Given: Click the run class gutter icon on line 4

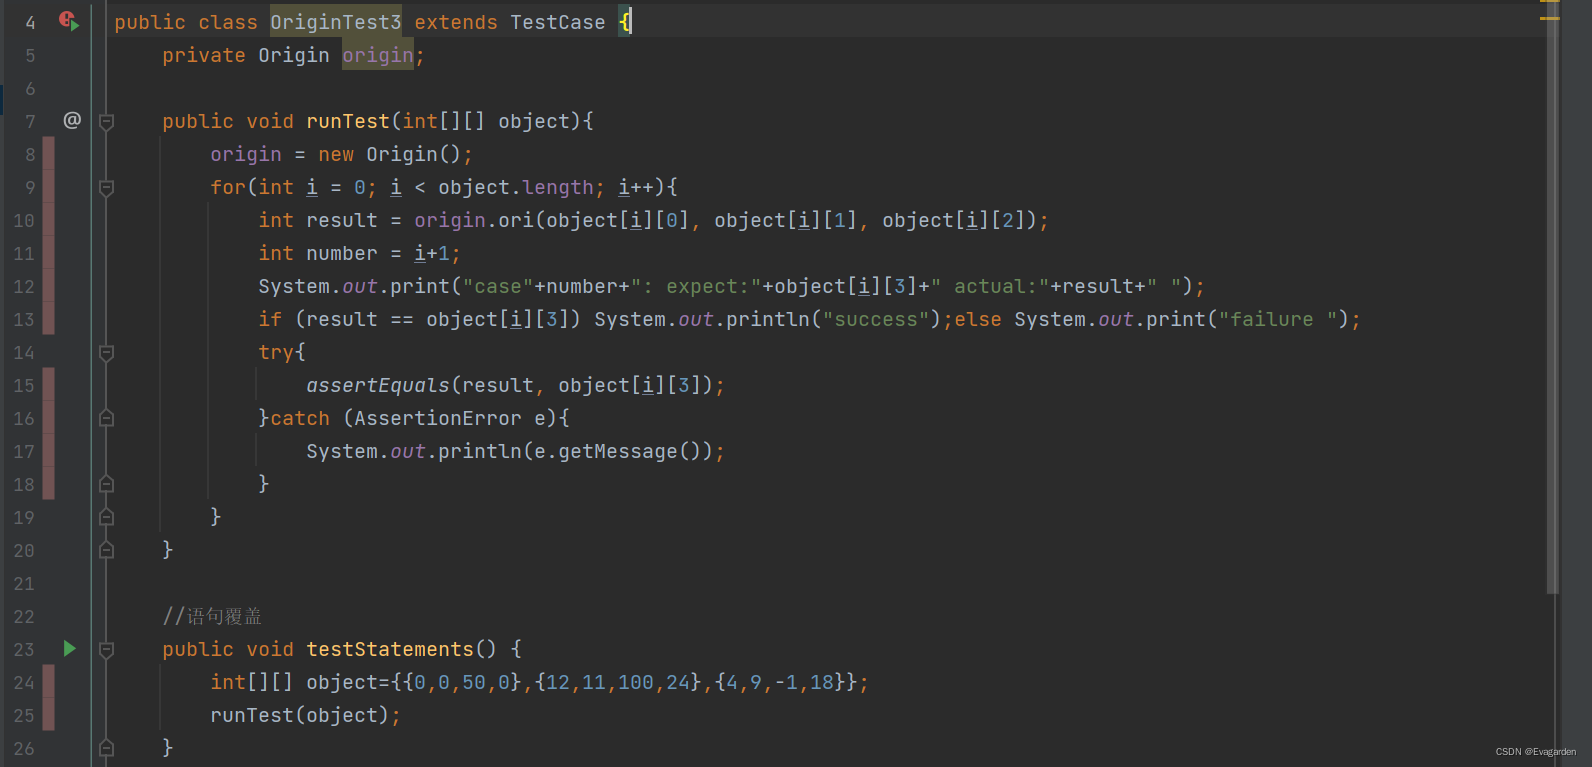Looking at the screenshot, I should point(68,20).
